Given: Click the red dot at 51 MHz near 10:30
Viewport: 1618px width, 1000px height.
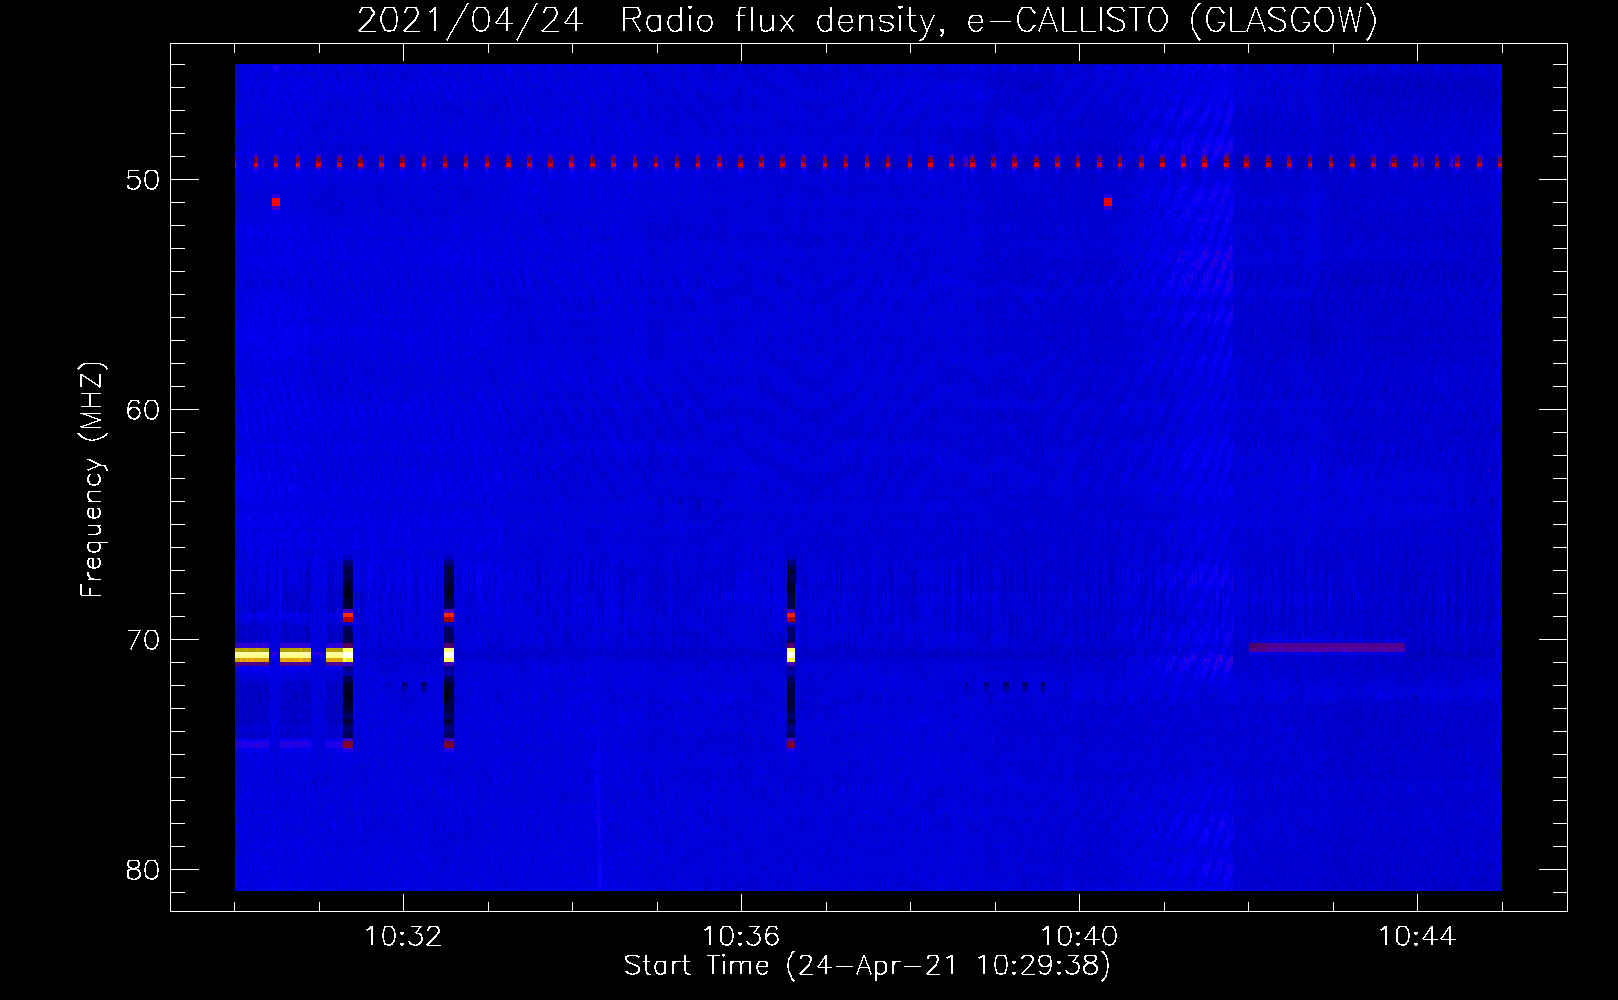Looking at the screenshot, I should tap(275, 202).
